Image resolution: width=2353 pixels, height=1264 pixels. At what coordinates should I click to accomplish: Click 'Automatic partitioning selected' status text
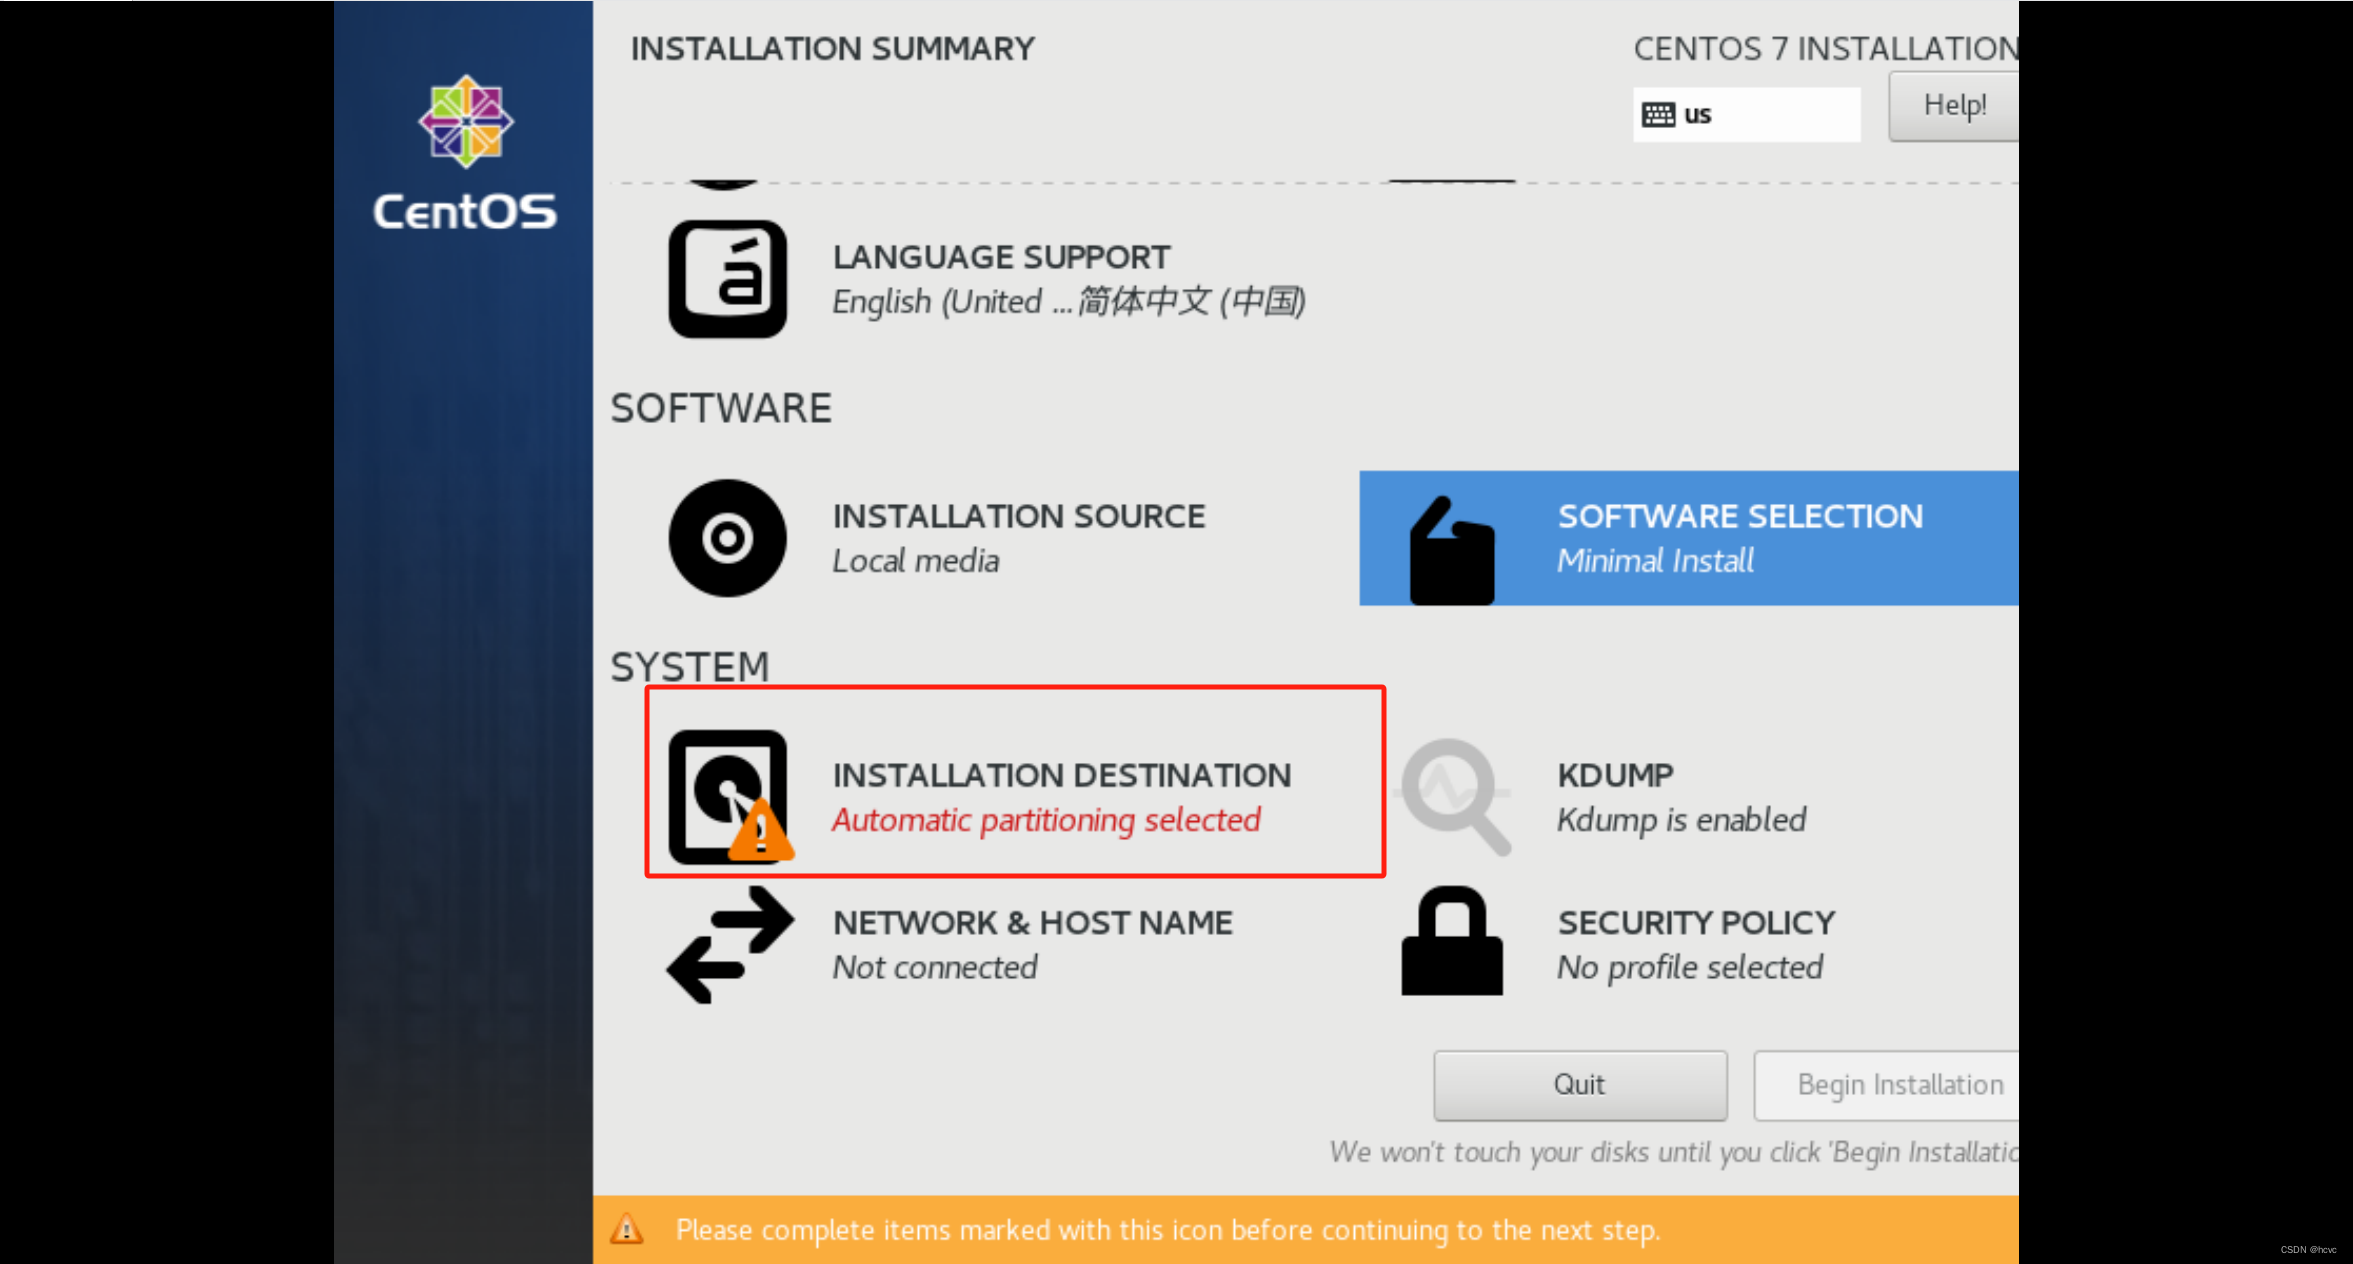1046,821
